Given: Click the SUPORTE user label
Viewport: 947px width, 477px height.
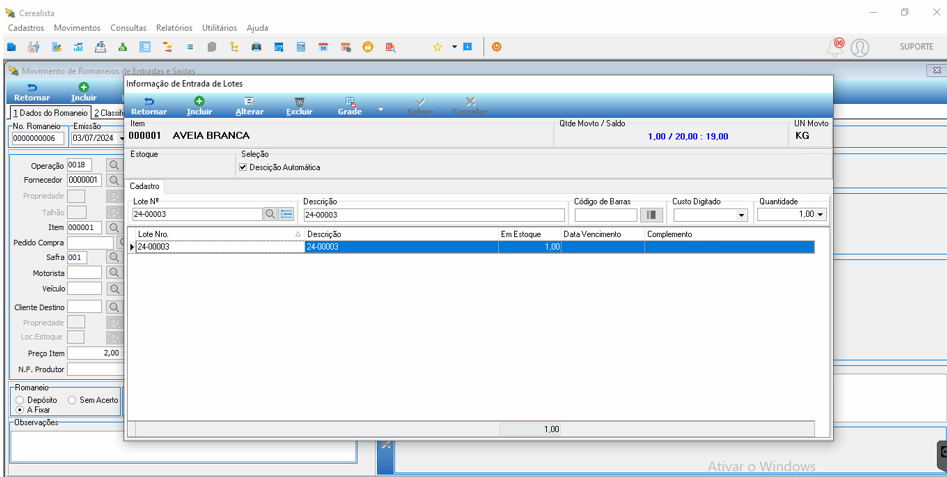Looking at the screenshot, I should click(916, 46).
